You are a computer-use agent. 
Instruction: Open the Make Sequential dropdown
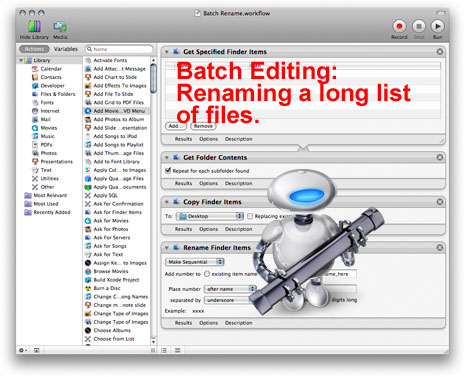coord(195,262)
